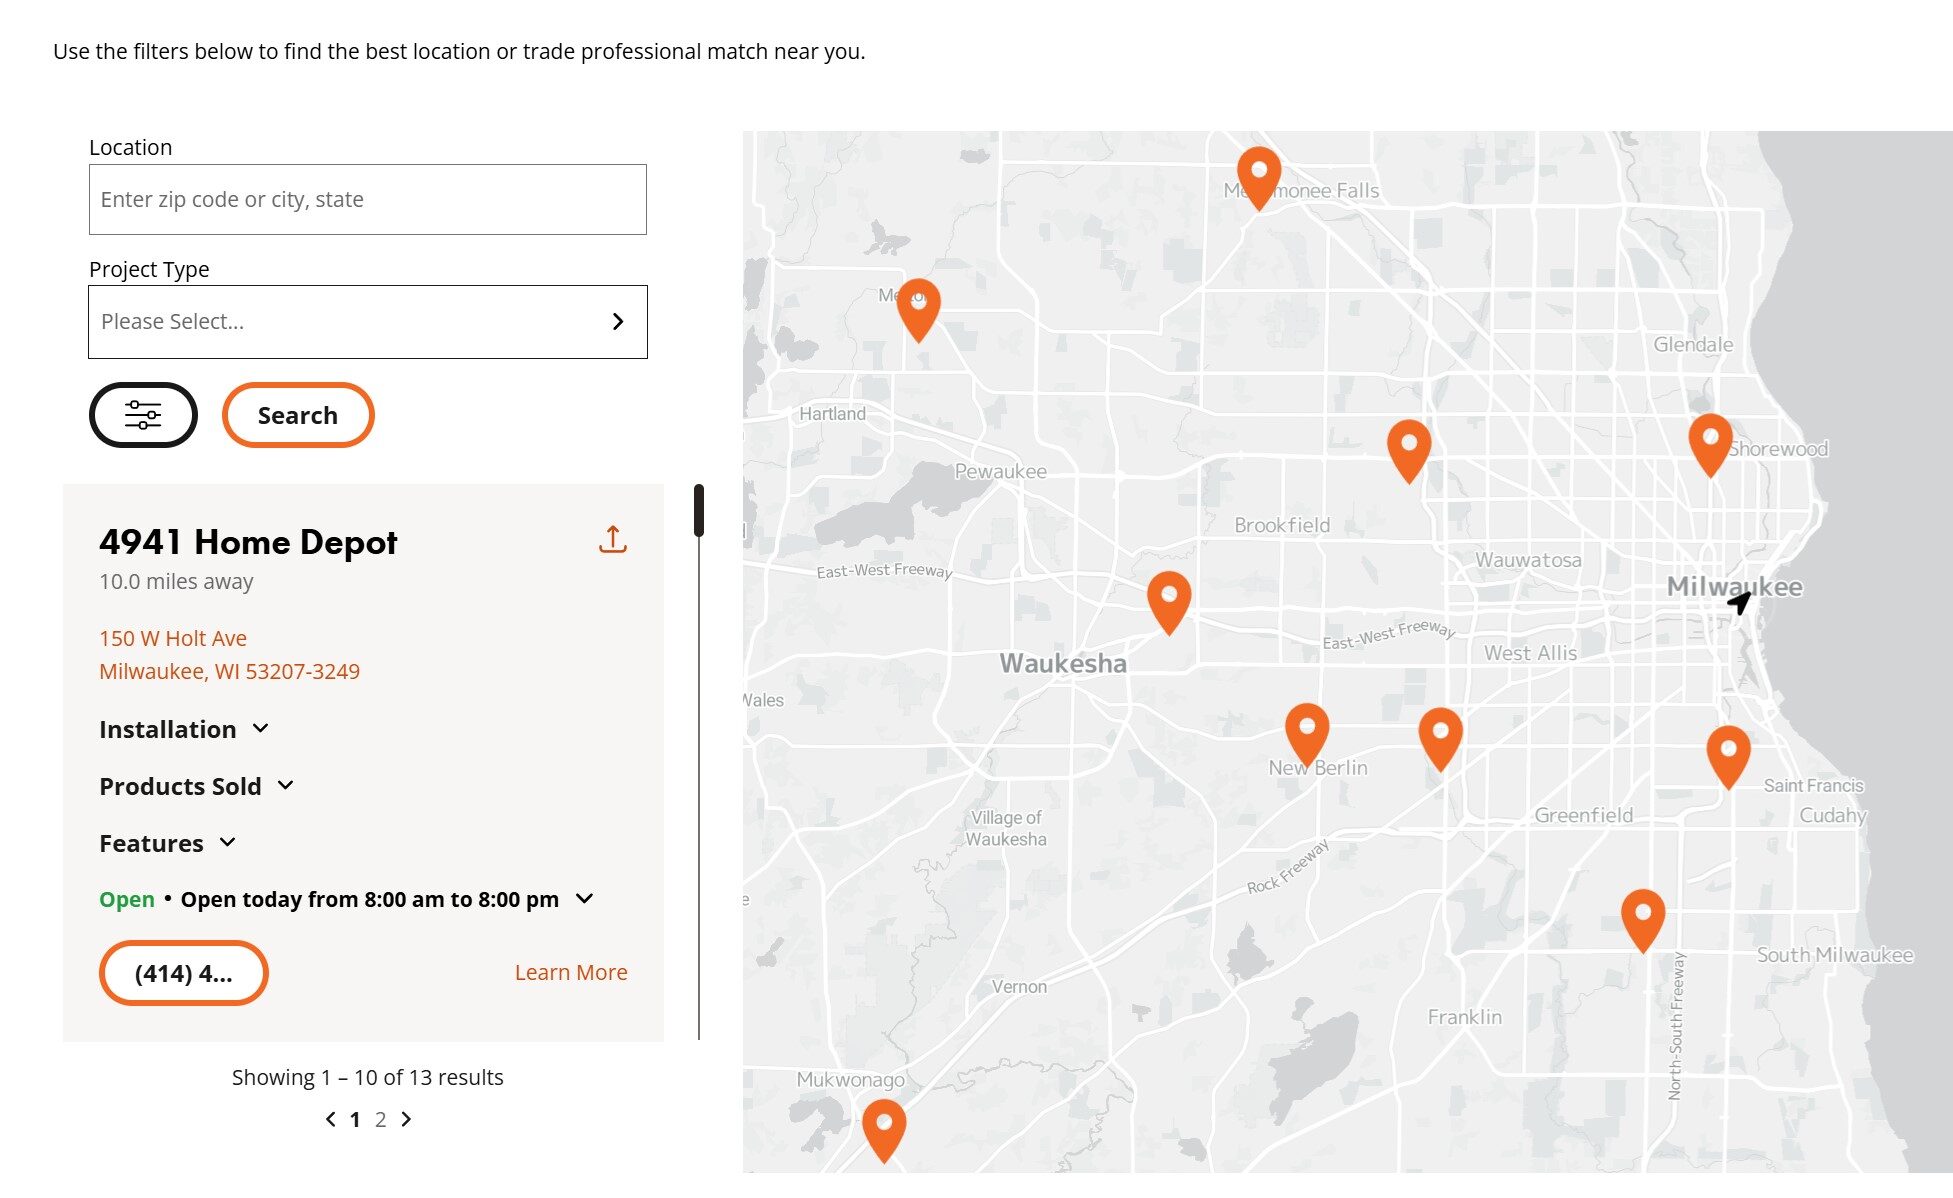Select map pin near Mukwonago

click(884, 1131)
